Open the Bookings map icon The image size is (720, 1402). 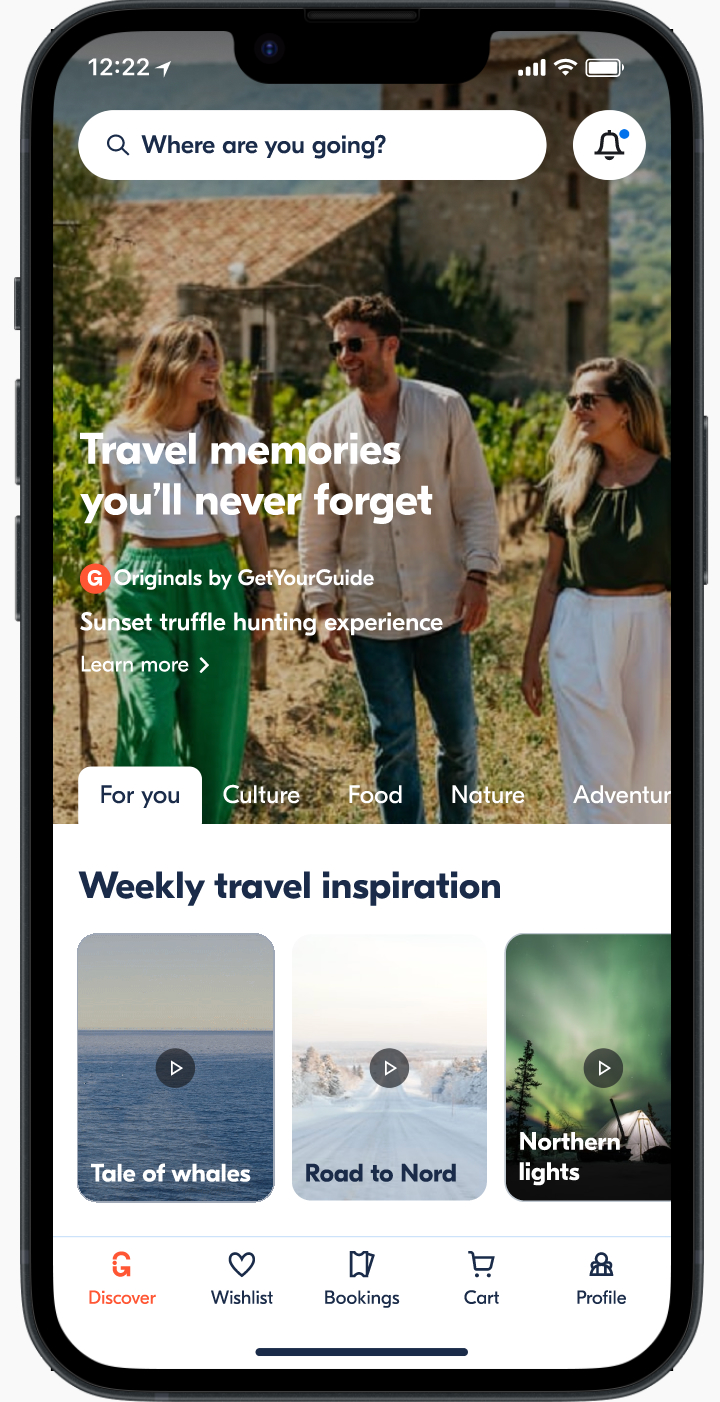click(362, 1265)
